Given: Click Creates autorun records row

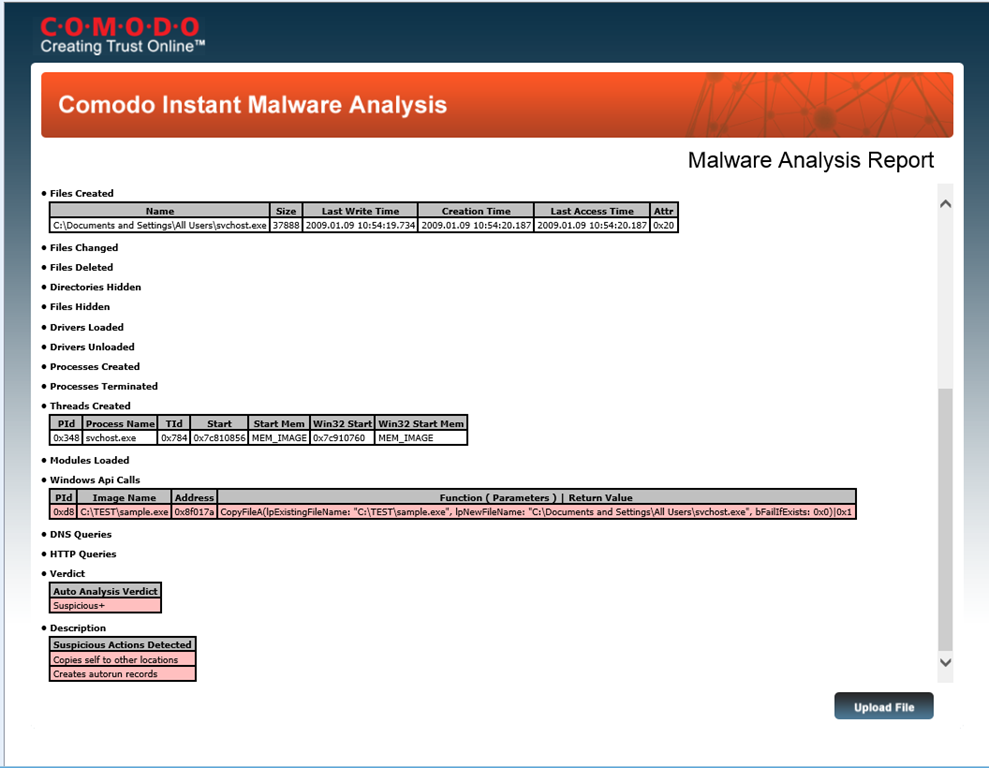Looking at the screenshot, I should pyautogui.click(x=122, y=673).
